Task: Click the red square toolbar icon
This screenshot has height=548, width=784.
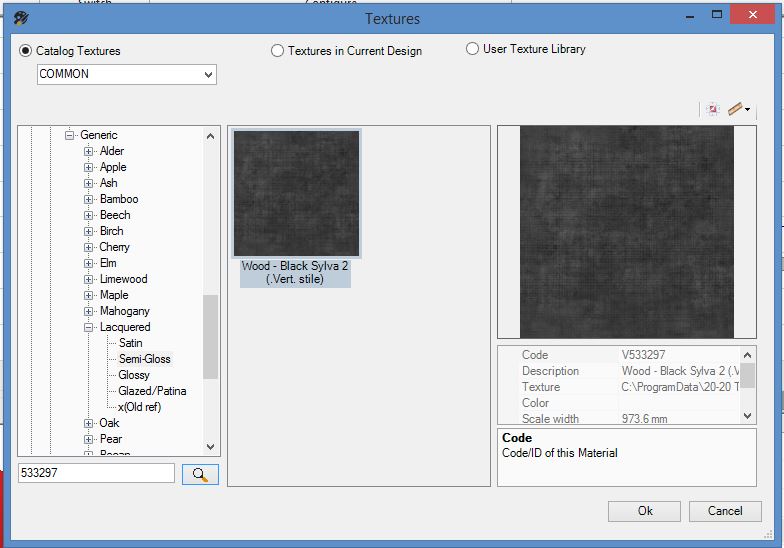Action: (x=712, y=109)
